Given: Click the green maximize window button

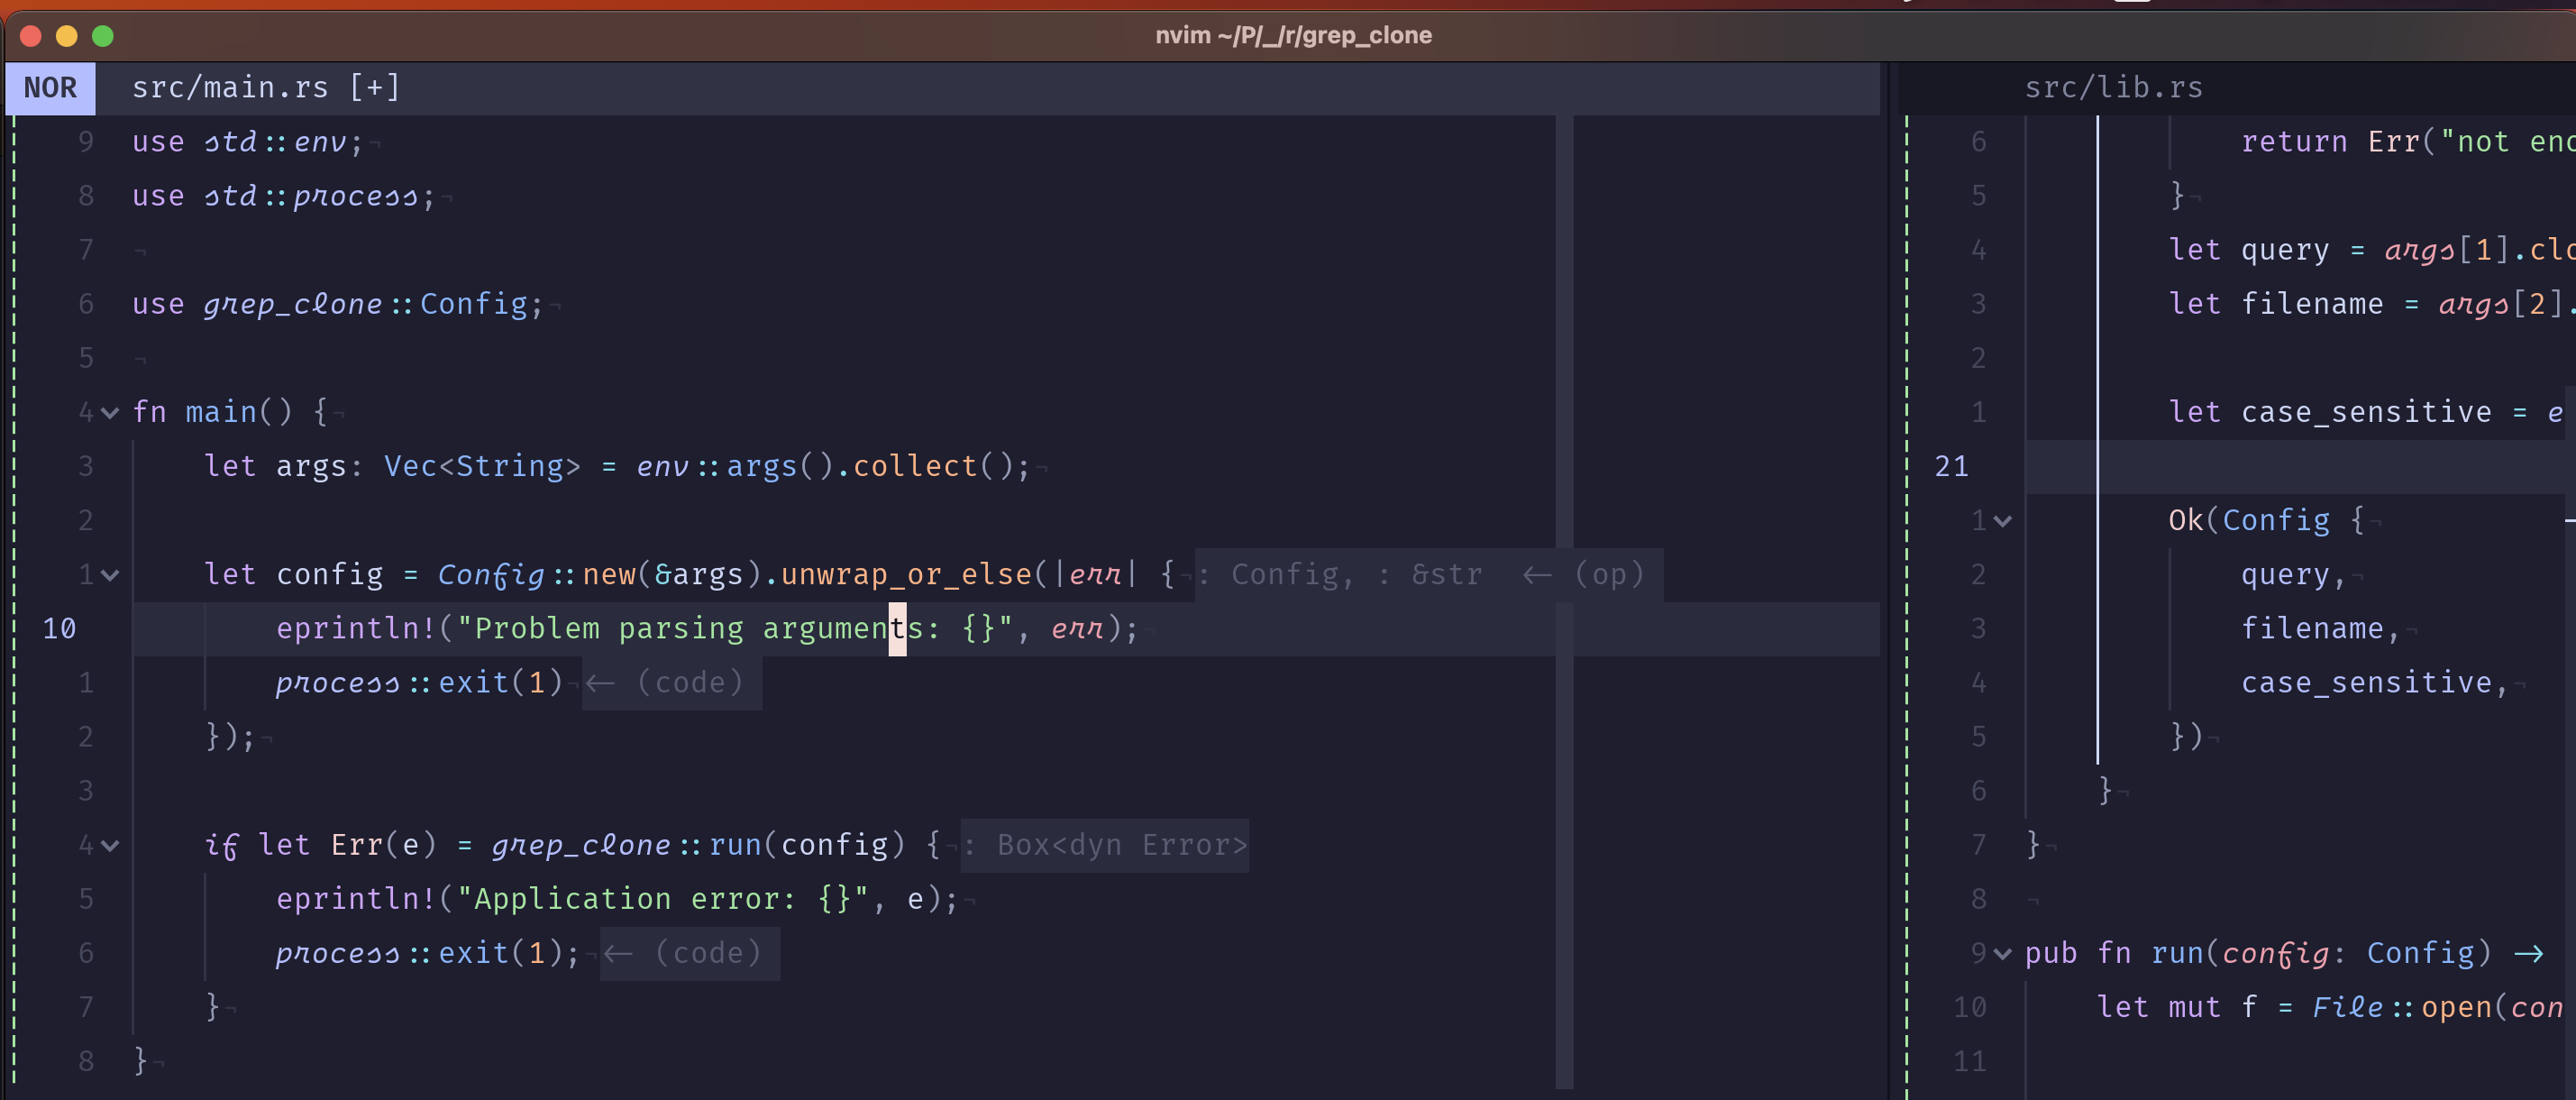Looking at the screenshot, I should point(102,36).
